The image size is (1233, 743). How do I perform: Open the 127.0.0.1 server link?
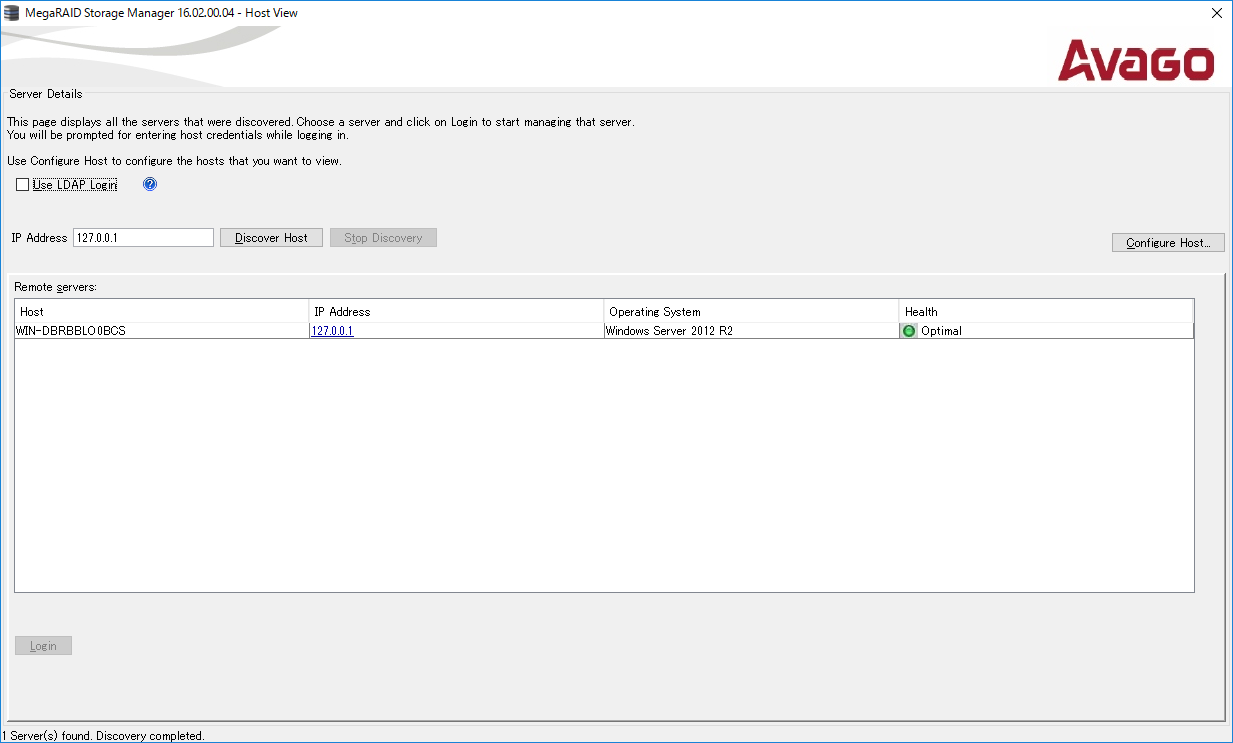[x=332, y=331]
